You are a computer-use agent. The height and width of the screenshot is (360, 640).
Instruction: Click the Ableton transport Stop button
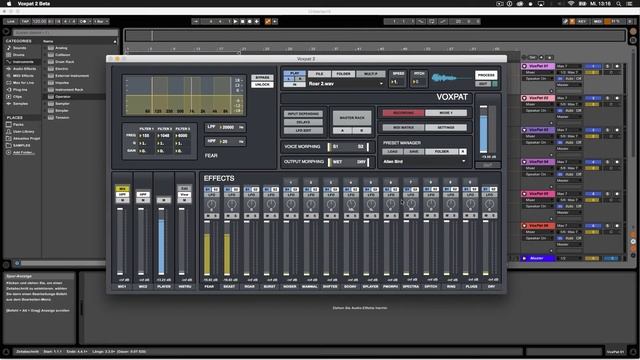click(242, 21)
